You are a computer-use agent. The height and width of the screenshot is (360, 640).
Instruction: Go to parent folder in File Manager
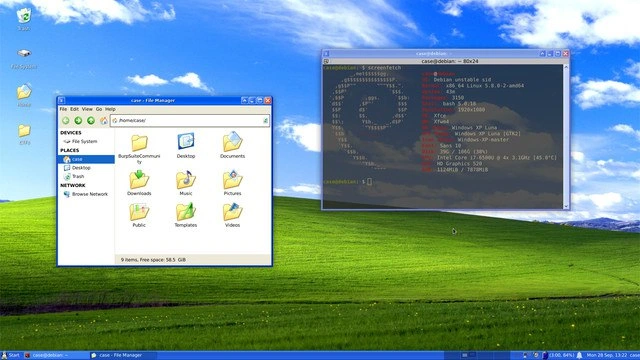(91, 120)
